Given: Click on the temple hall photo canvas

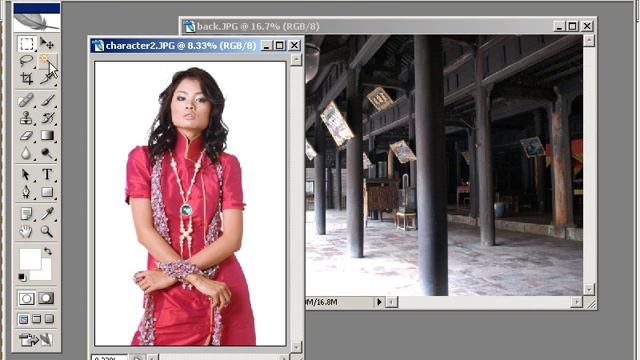Looking at the screenshot, I should [444, 165].
